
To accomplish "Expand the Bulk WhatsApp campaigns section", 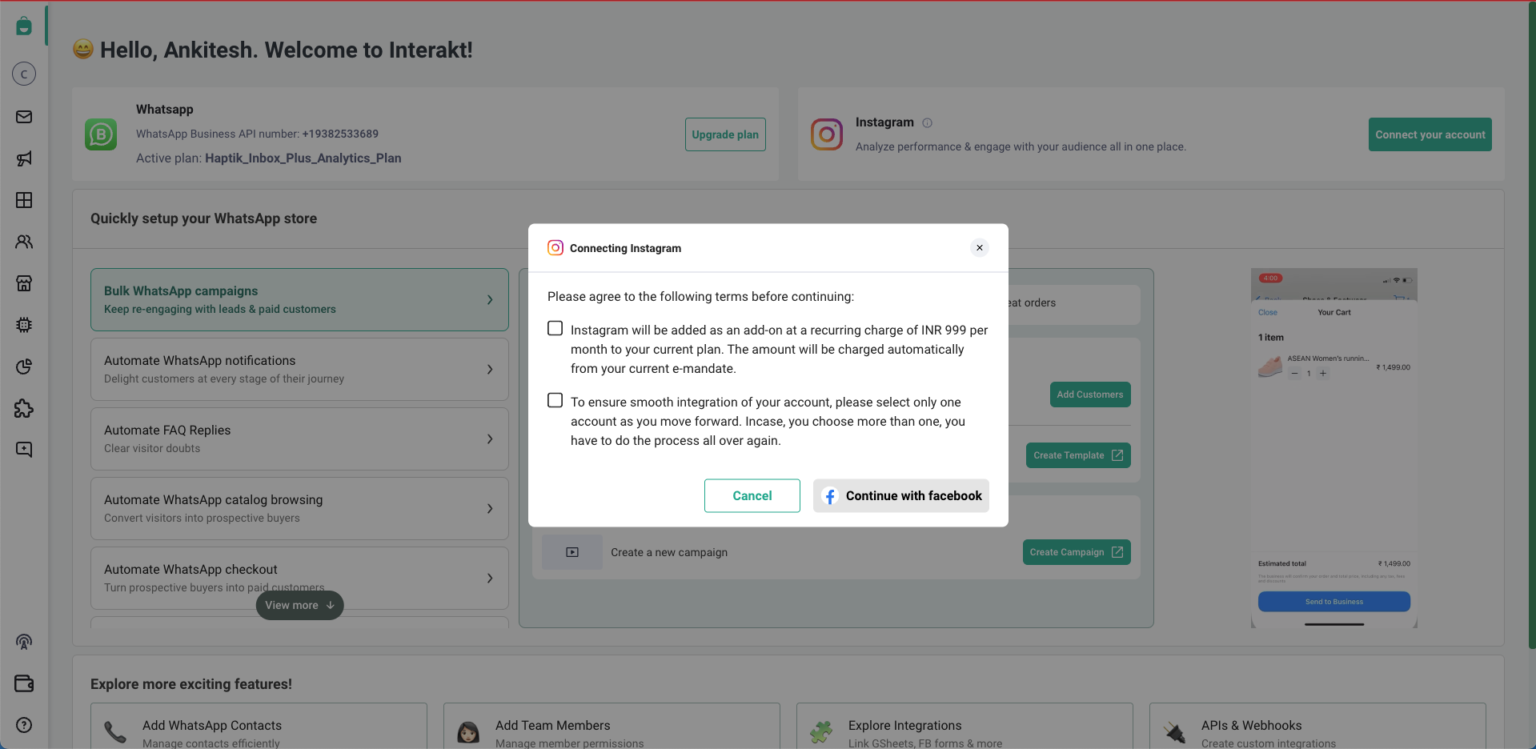I will point(490,299).
